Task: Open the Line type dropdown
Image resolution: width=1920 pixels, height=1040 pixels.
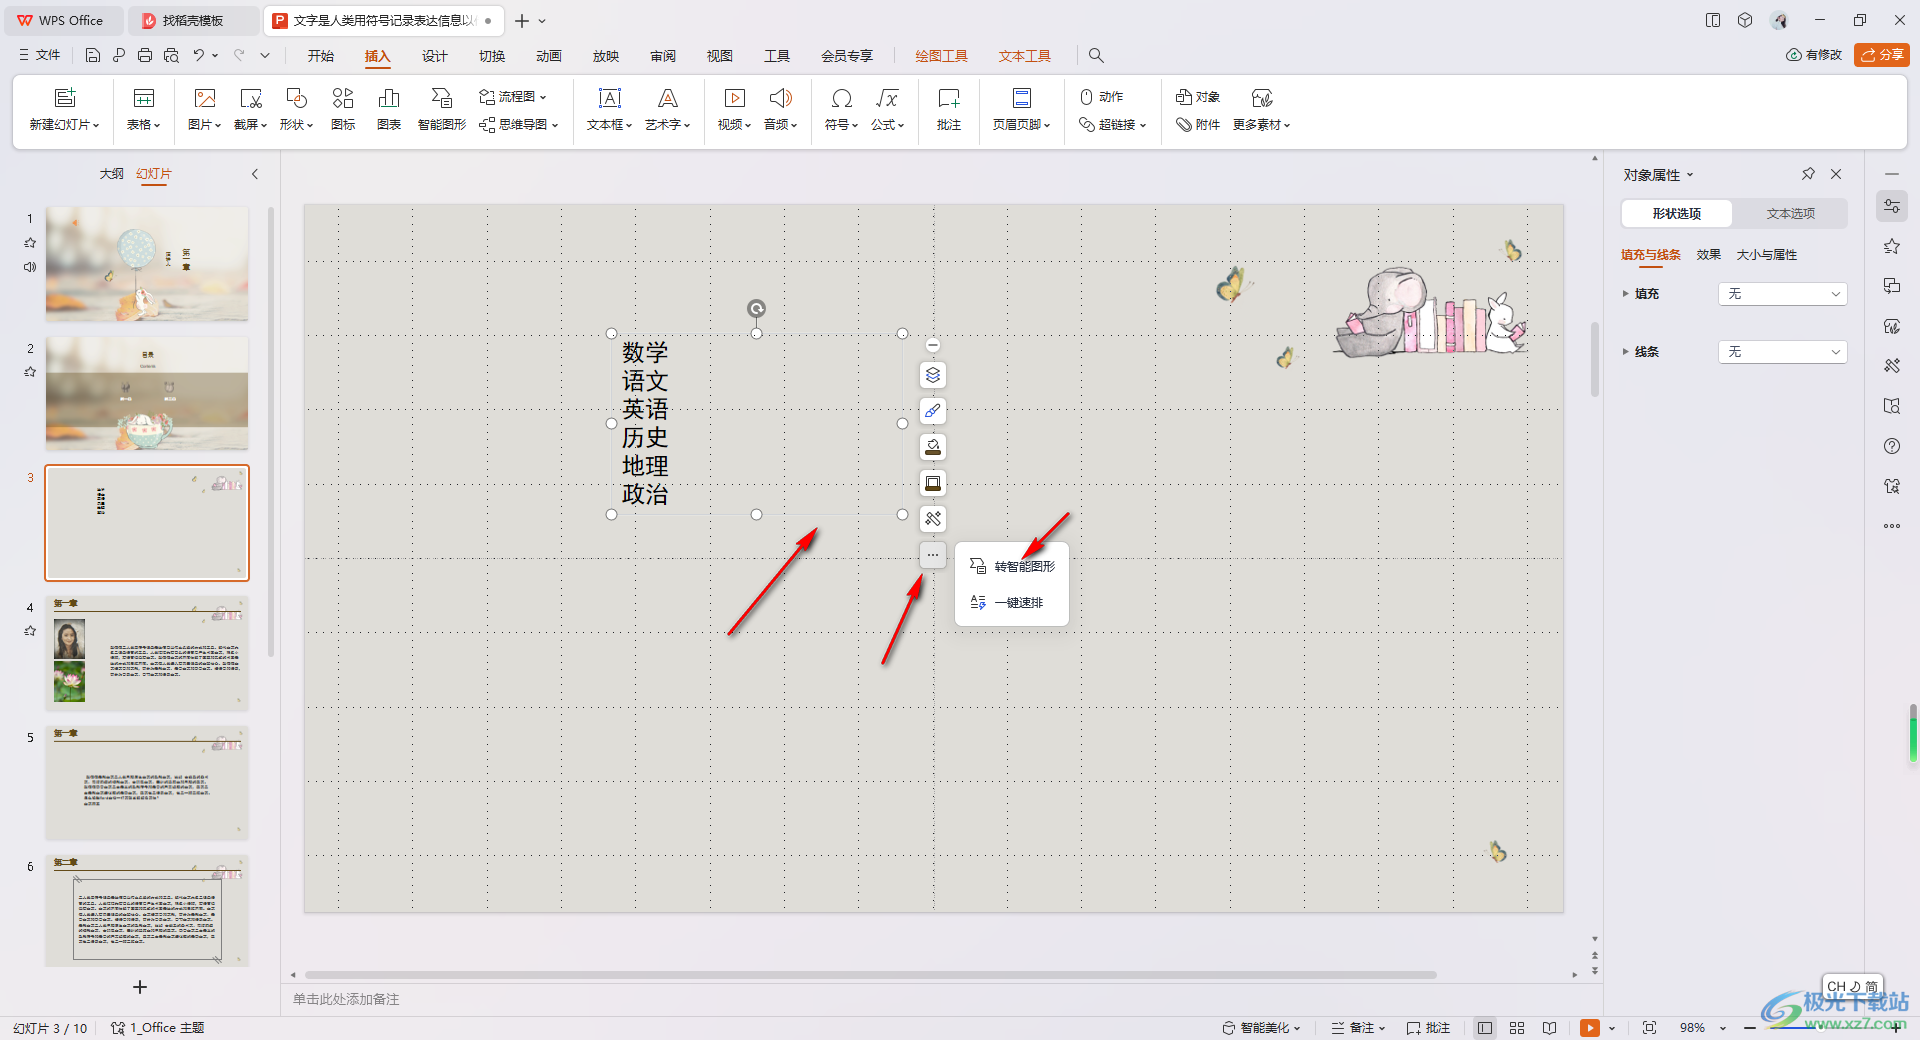Action: tap(1782, 352)
